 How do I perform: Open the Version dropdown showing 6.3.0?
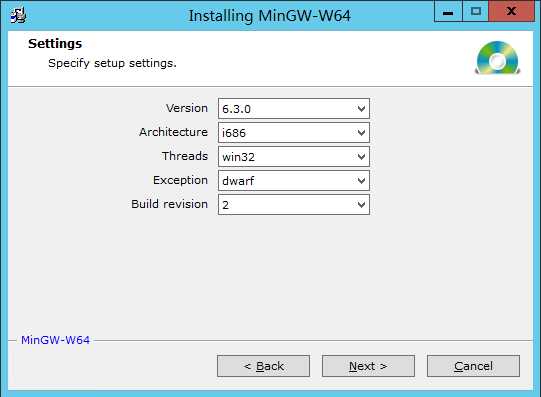pos(294,109)
